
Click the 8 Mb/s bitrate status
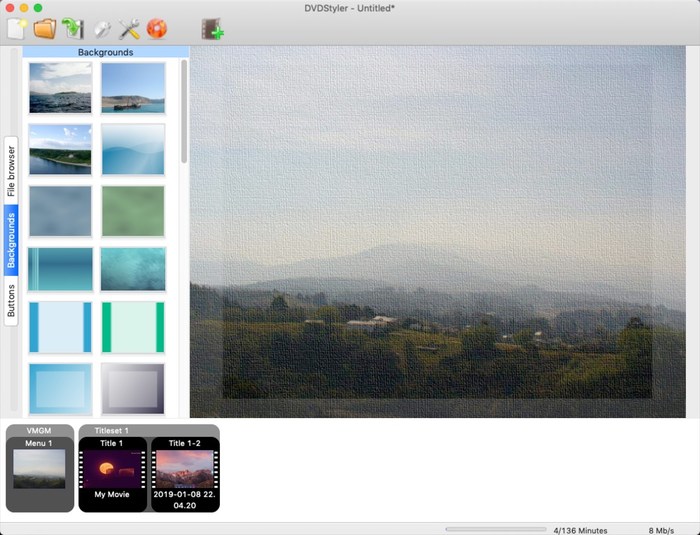(x=662, y=531)
